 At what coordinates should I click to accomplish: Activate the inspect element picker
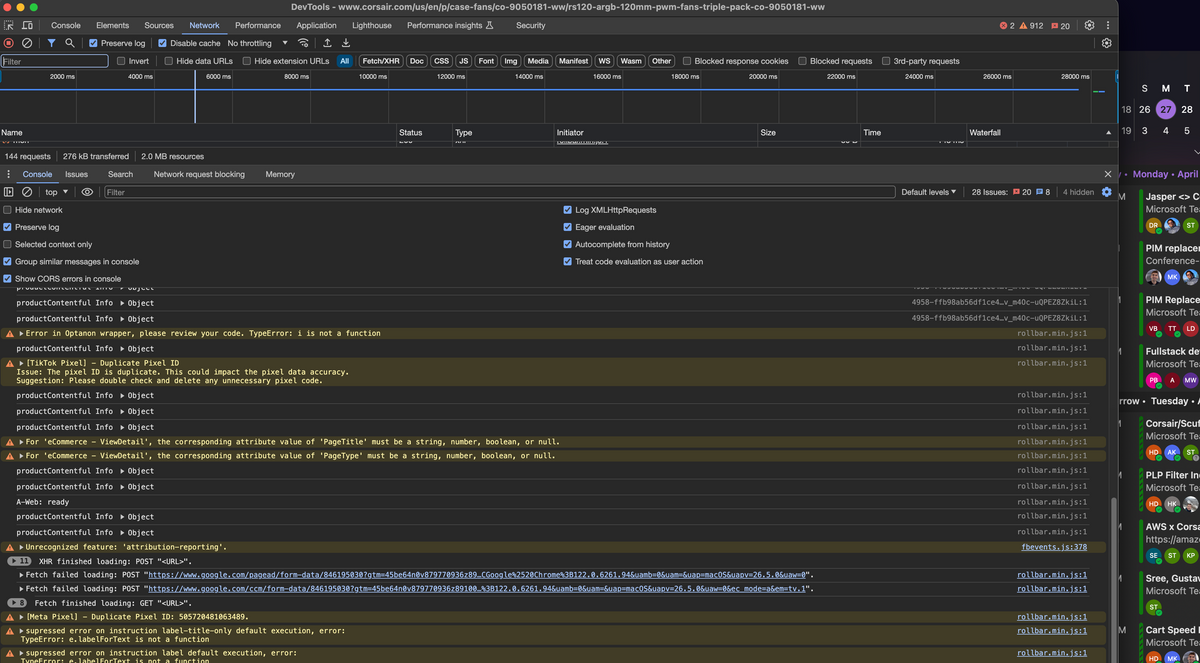click(x=9, y=25)
